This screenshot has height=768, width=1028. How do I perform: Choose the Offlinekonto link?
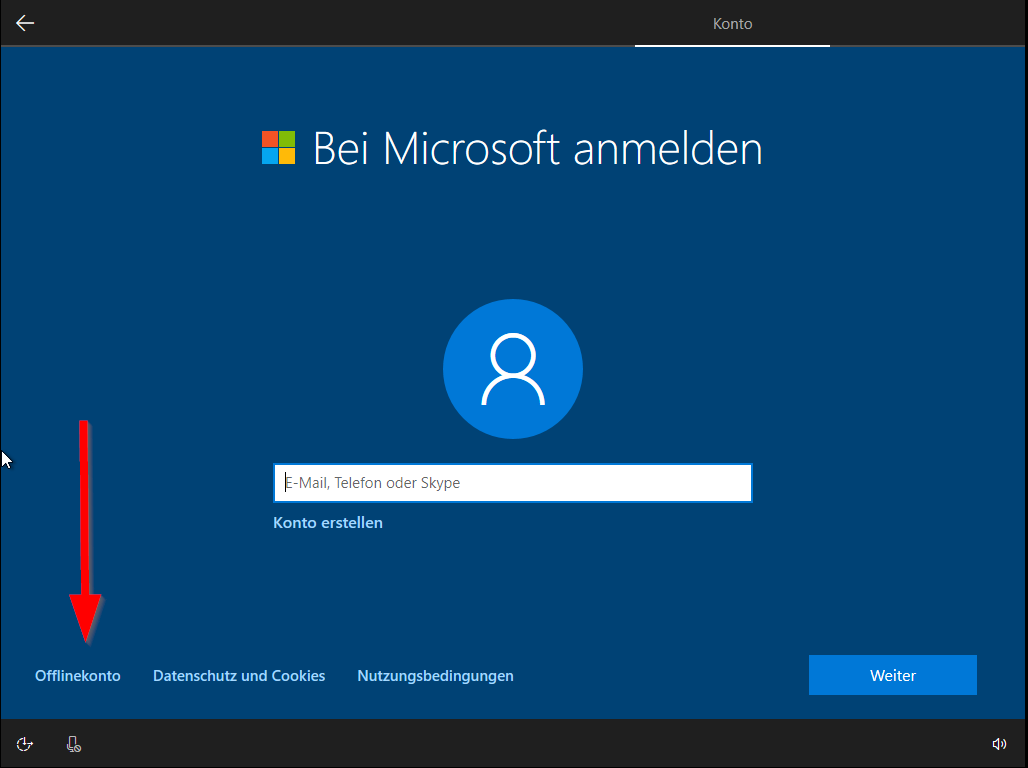(x=77, y=676)
